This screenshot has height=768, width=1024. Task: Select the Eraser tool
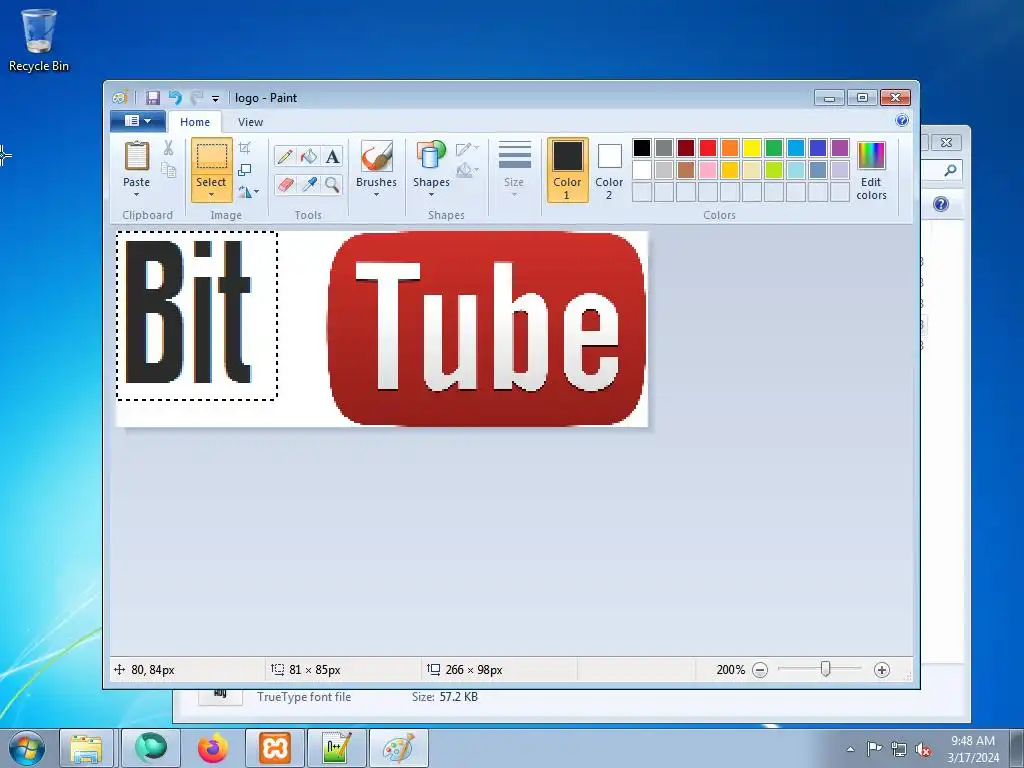[285, 185]
